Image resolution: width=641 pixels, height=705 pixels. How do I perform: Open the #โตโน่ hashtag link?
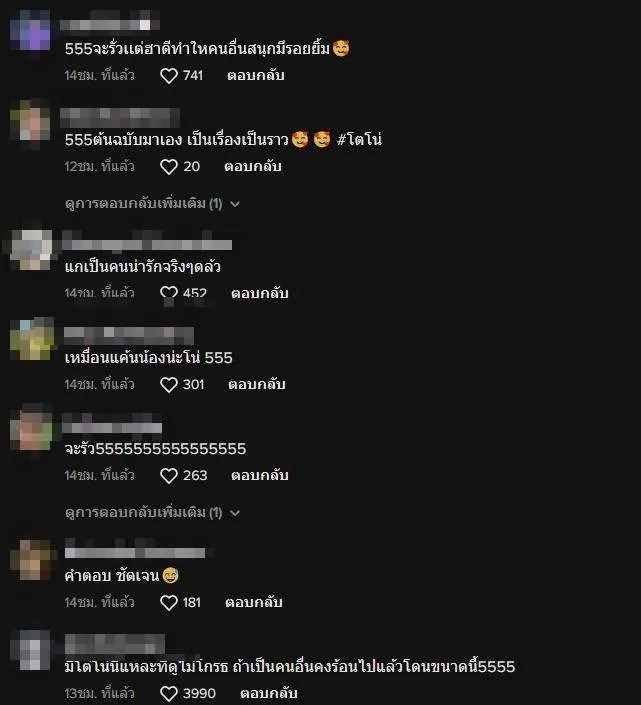point(360,139)
